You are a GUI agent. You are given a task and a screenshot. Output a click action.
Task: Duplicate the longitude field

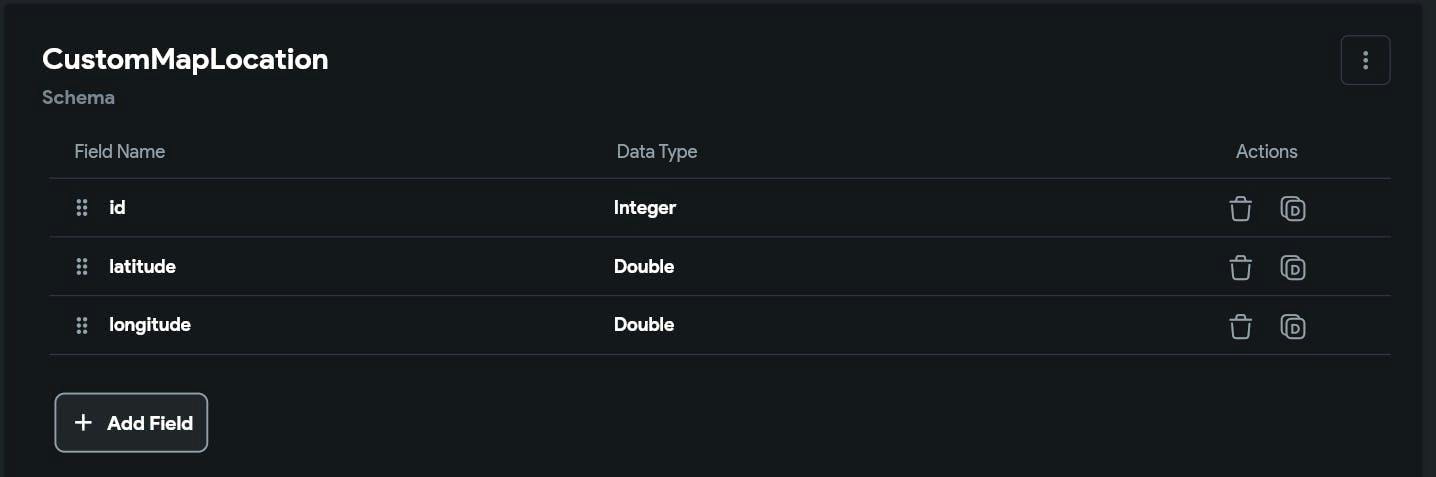point(1293,326)
